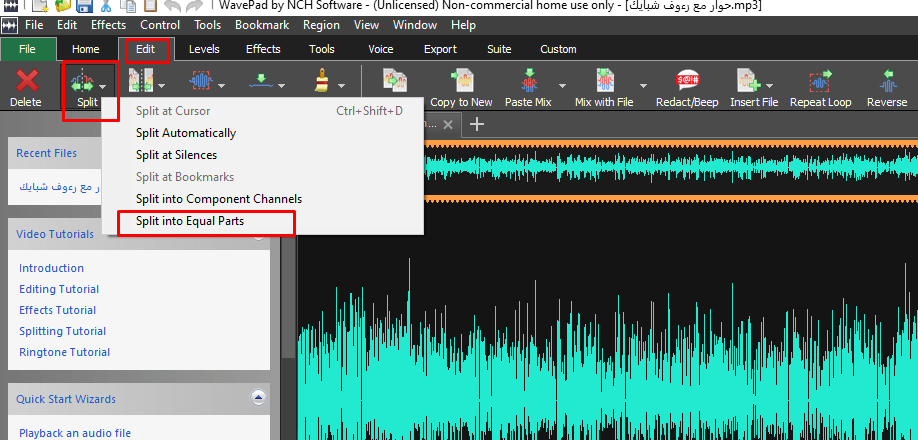Collapse the Quick Start Wizards panel

(x=258, y=398)
